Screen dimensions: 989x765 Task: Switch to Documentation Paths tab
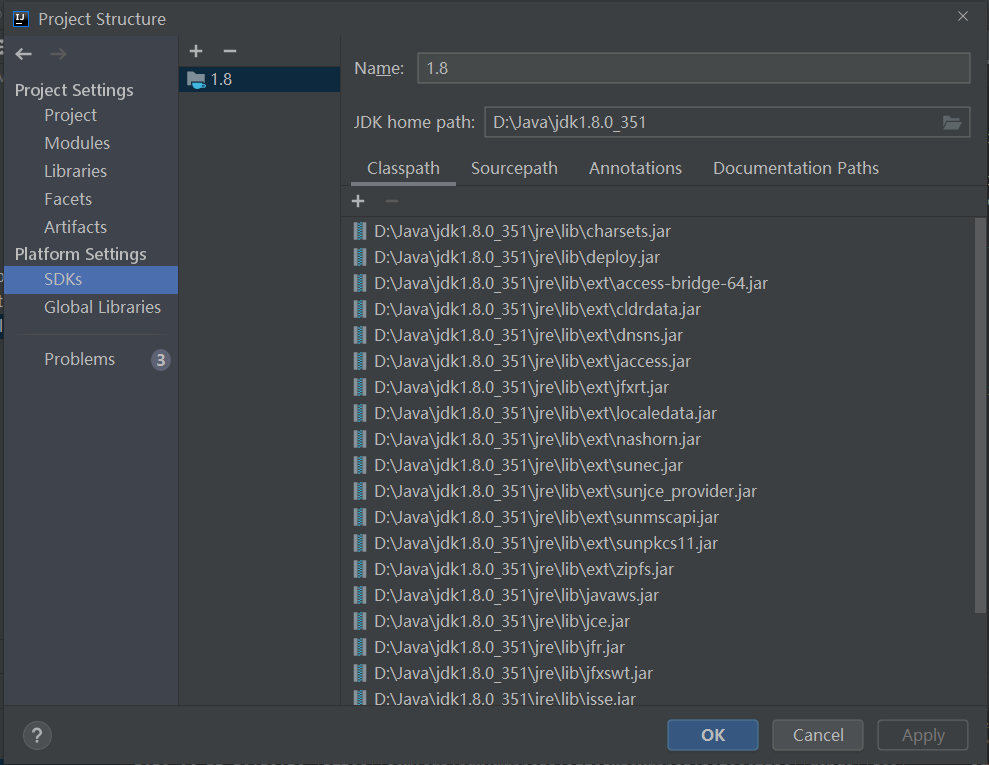795,168
